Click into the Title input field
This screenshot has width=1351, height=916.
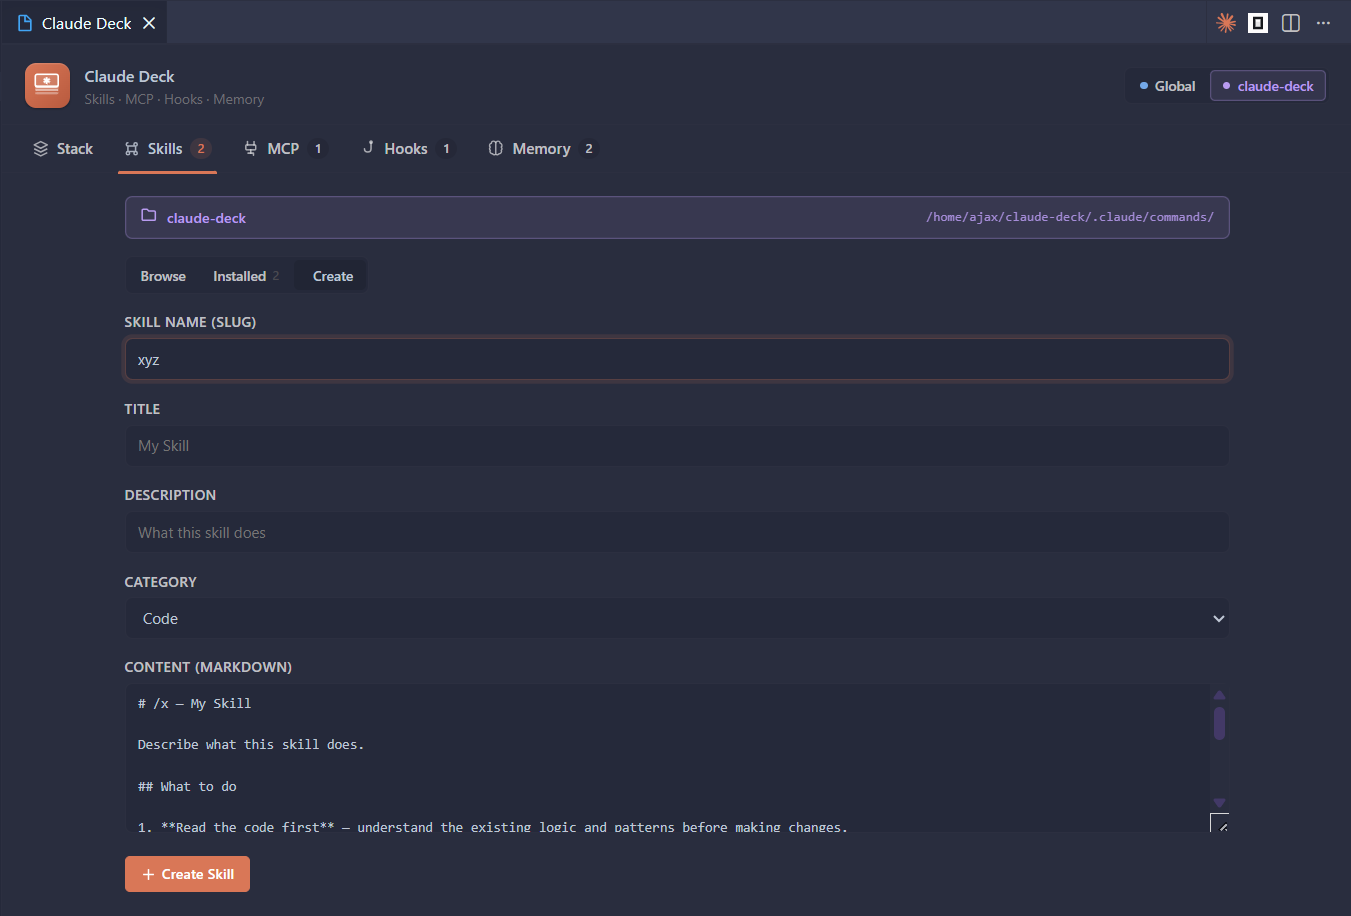click(677, 446)
